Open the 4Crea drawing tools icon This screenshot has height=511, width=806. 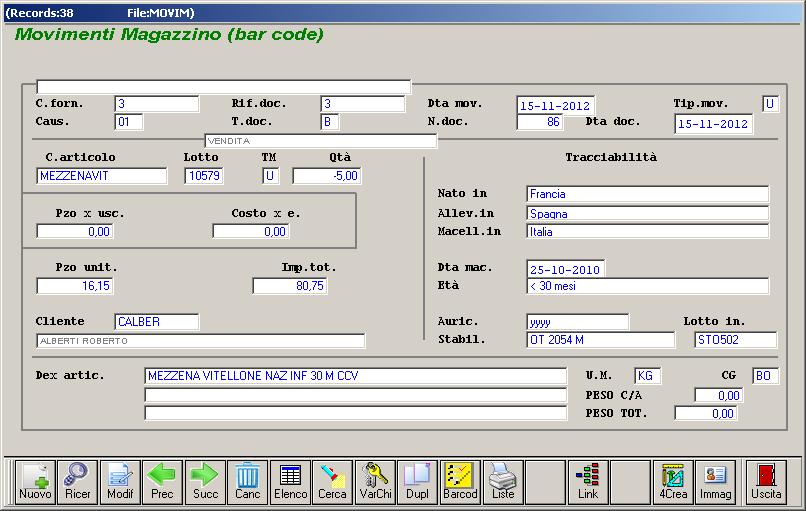click(673, 481)
